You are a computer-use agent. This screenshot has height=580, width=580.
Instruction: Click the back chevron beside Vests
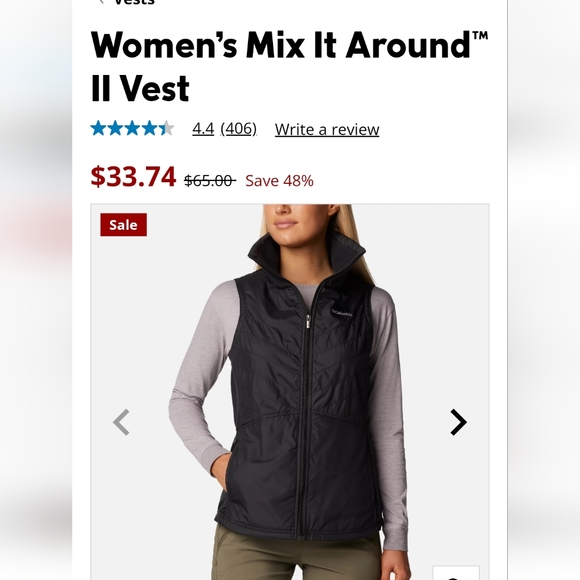tap(101, 2)
